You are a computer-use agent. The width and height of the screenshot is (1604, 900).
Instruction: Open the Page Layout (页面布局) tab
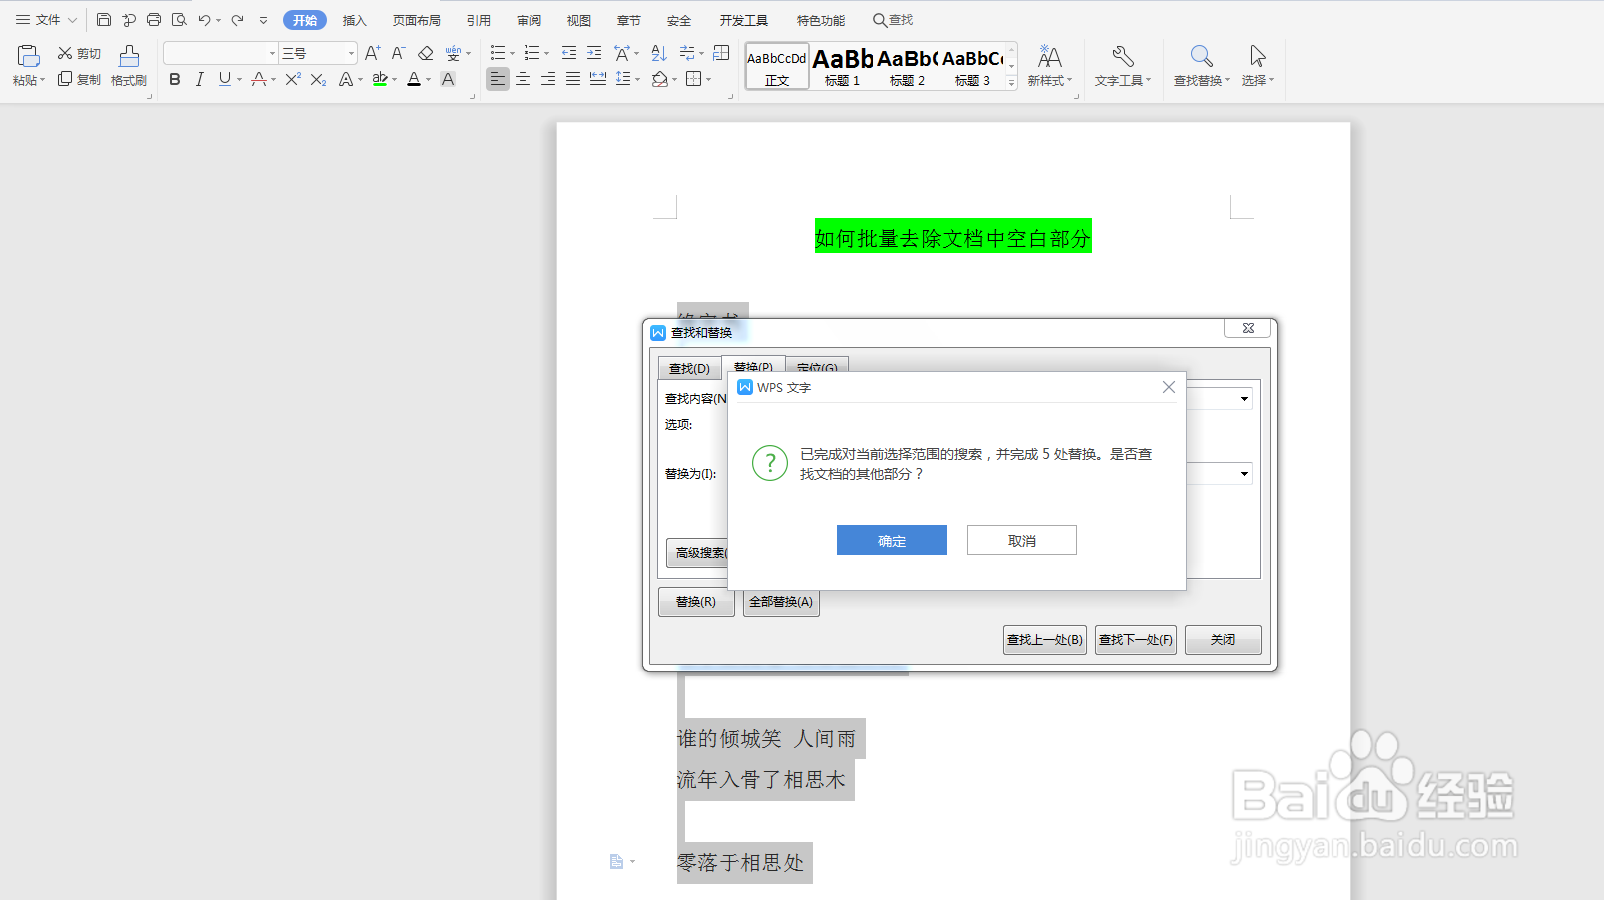coord(417,20)
